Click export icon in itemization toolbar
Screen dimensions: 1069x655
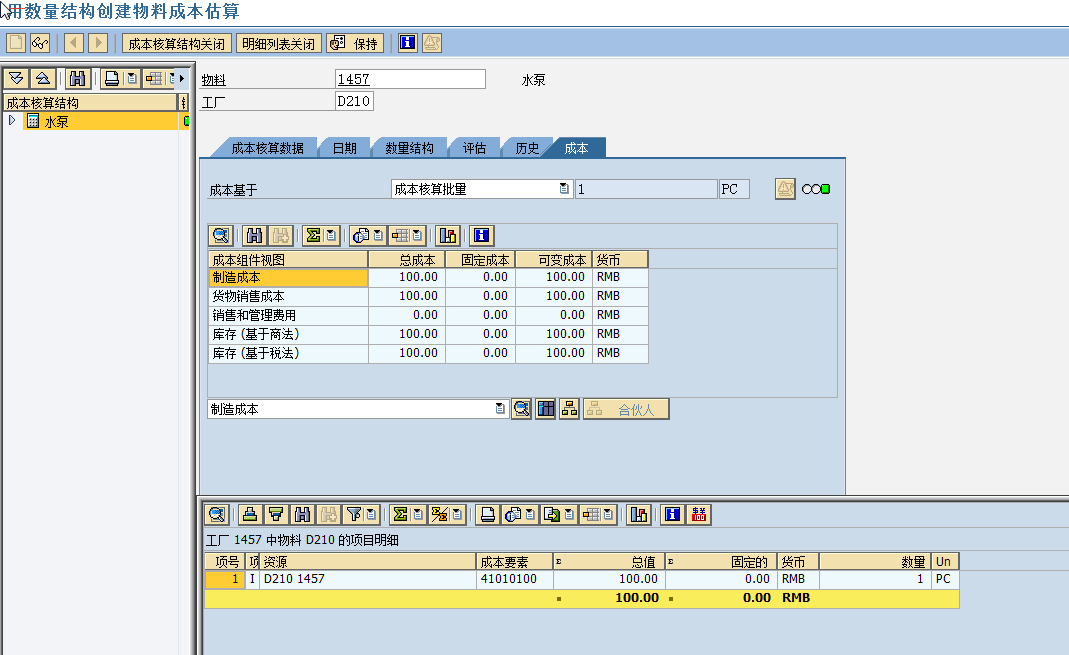(551, 515)
